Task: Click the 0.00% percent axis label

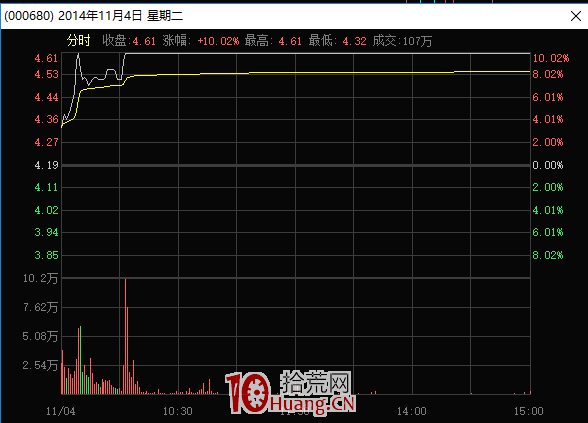Action: [548, 165]
